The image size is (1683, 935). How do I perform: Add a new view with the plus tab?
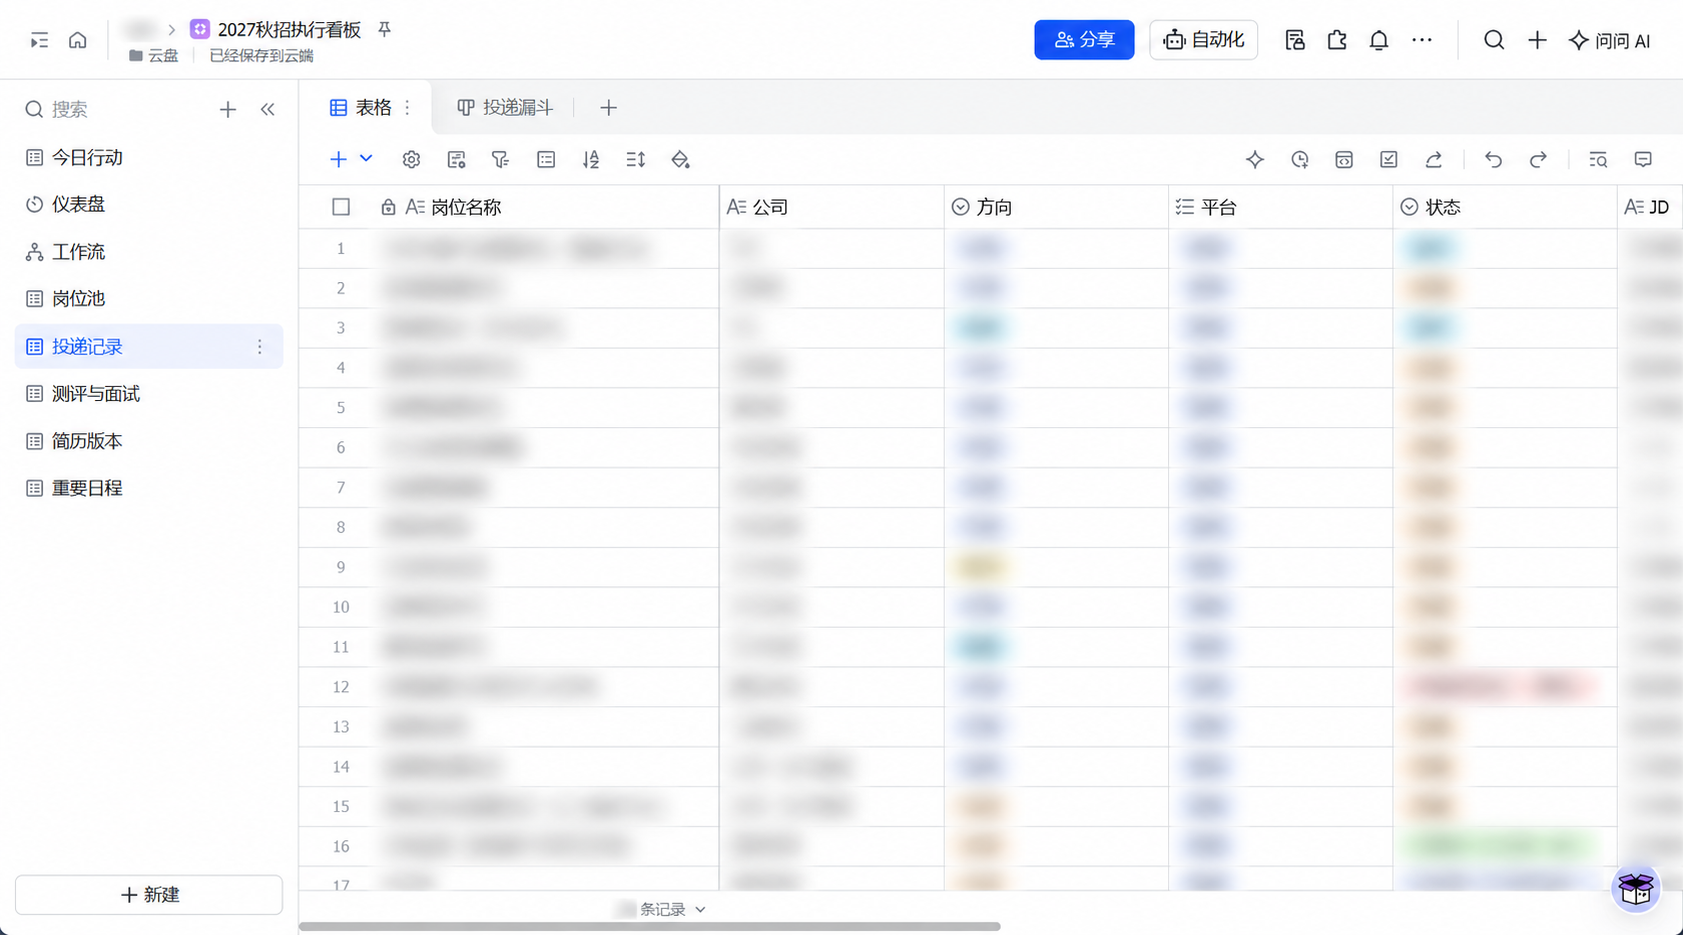coord(608,108)
